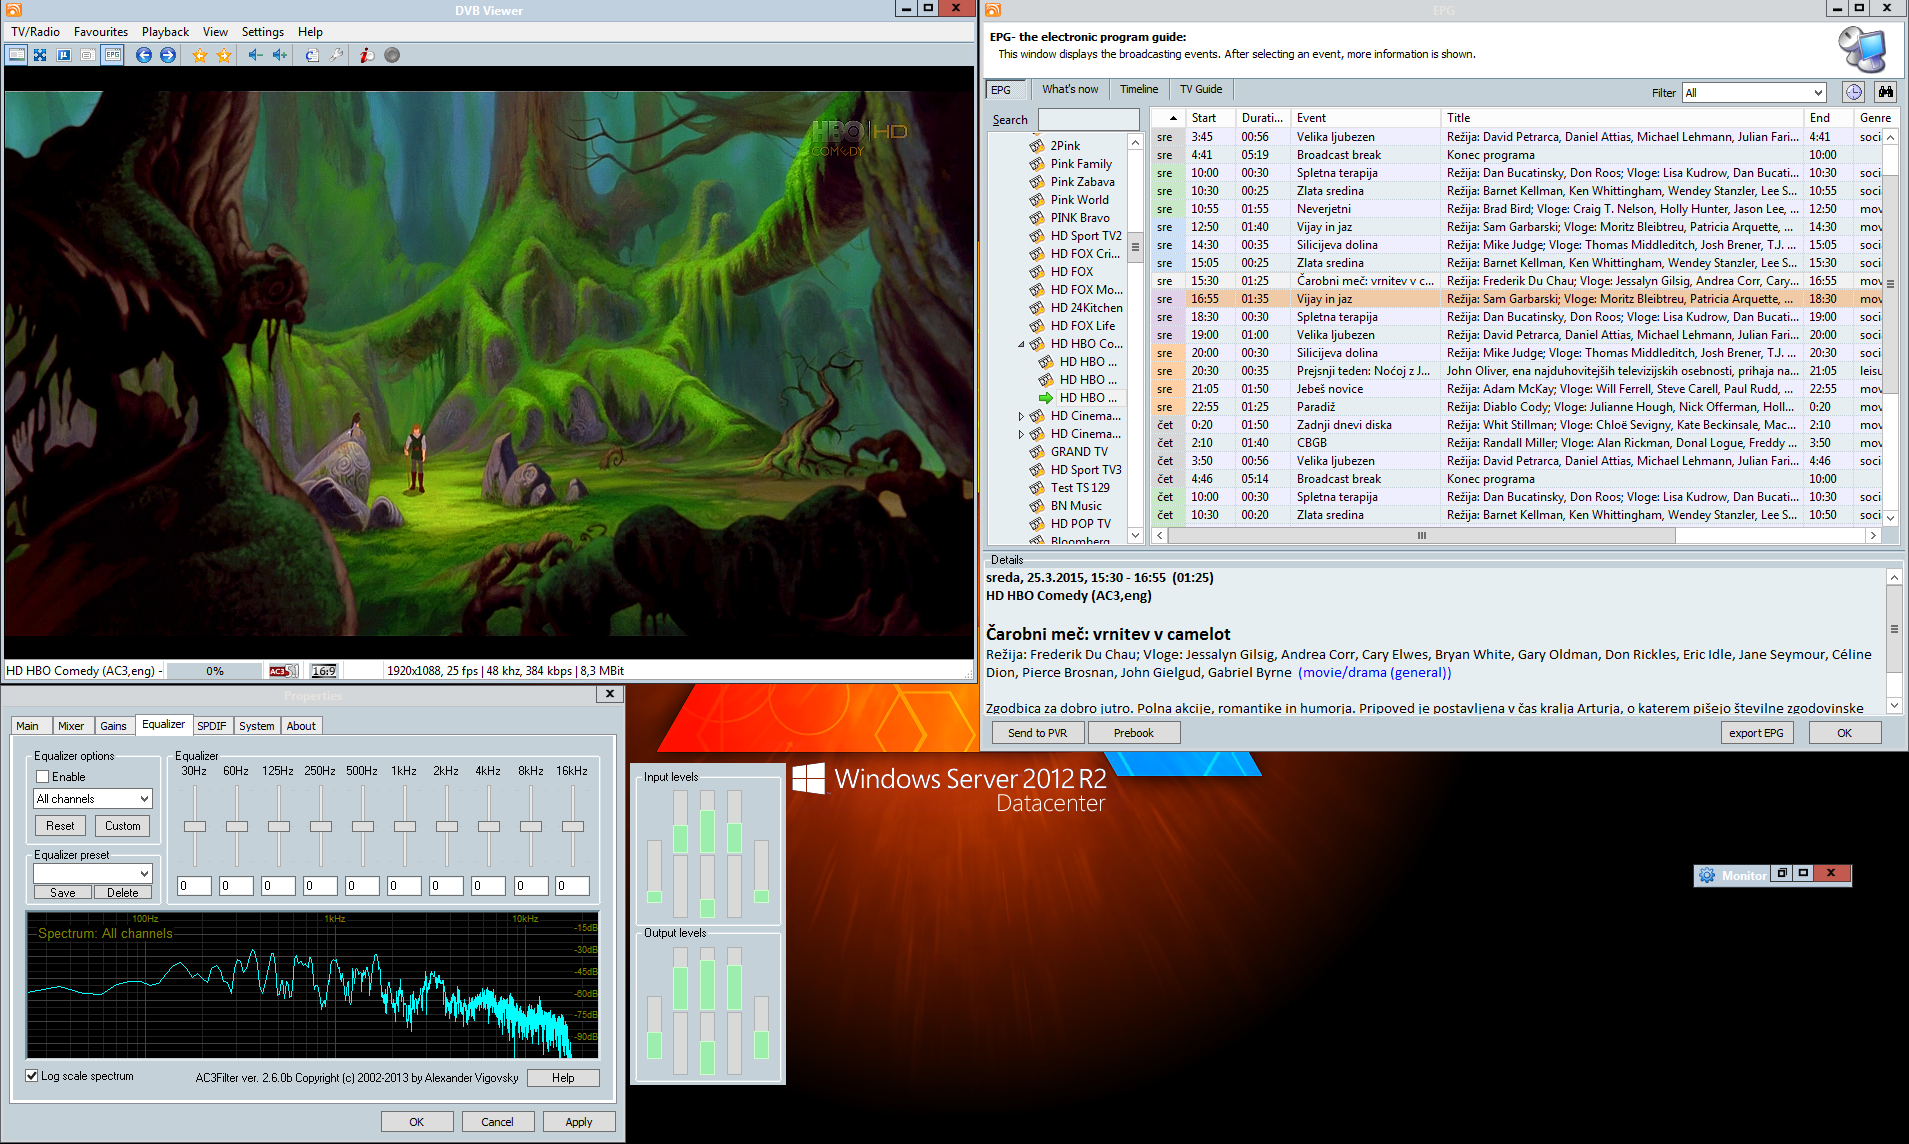
Task: Switch to the Gains tab
Action: (114, 726)
